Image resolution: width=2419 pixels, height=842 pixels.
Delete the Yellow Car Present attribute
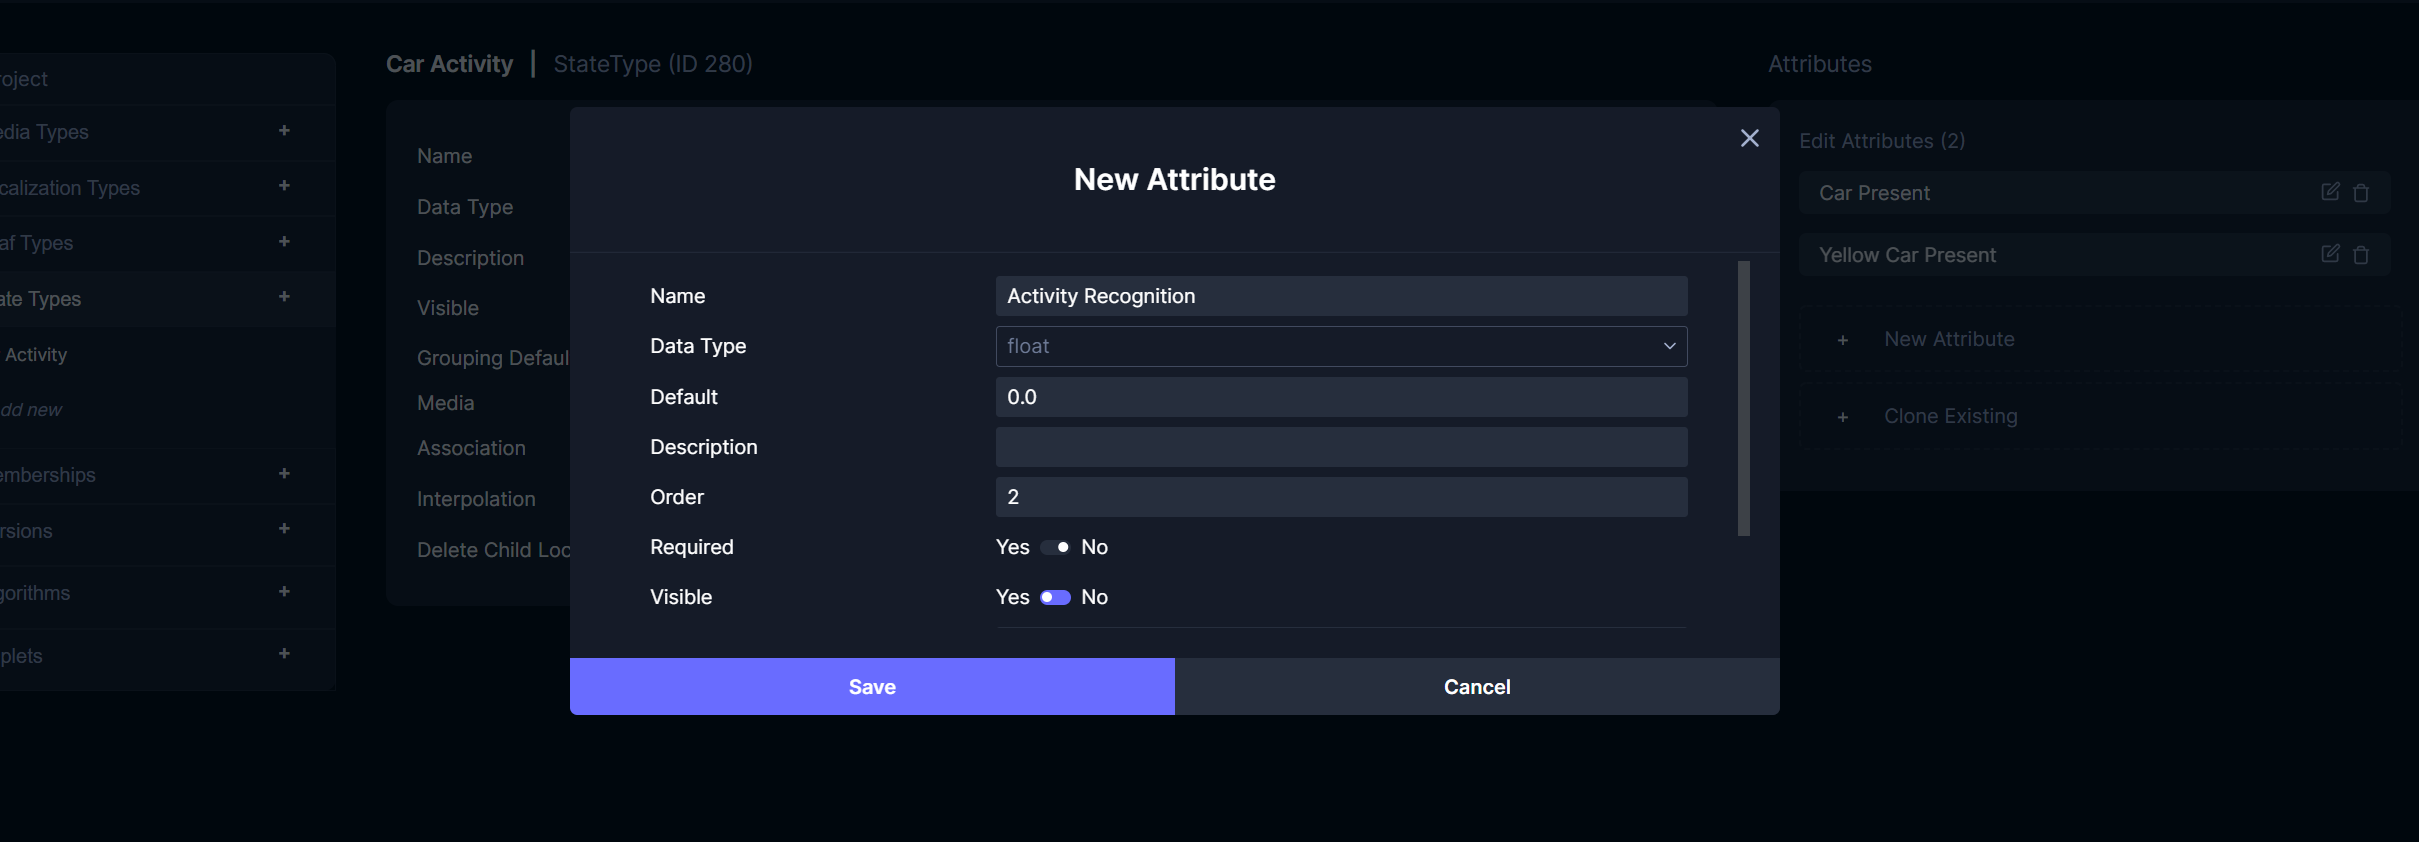click(x=2361, y=255)
